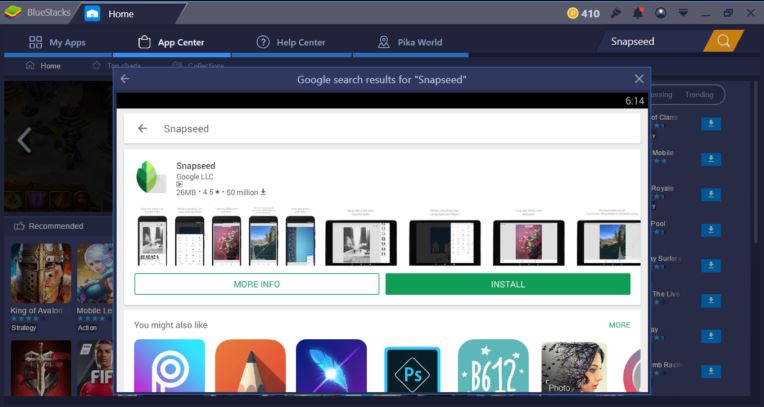Open the B612 suggested app icon
Screen dimensions: 764x407
coord(493,366)
